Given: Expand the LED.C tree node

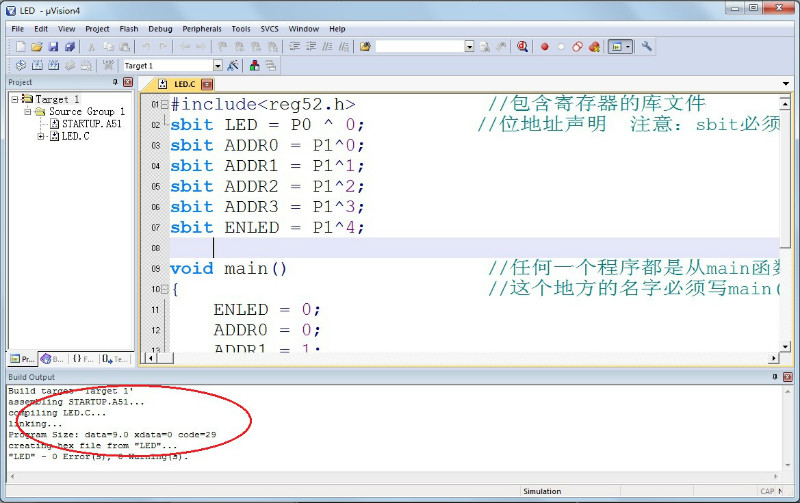Looking at the screenshot, I should pyautogui.click(x=41, y=136).
